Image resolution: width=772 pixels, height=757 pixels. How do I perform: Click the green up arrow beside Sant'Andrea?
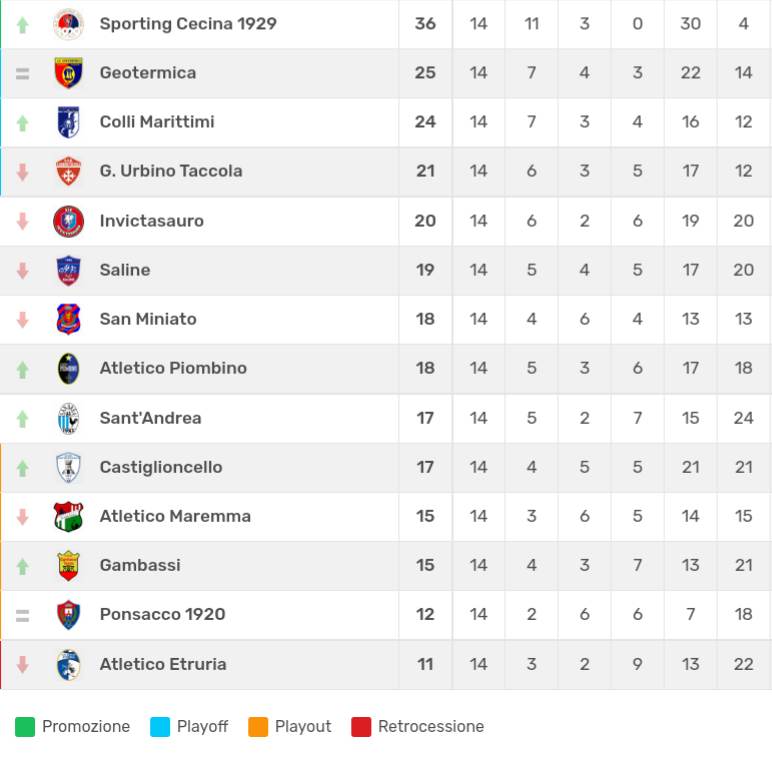coord(23,419)
